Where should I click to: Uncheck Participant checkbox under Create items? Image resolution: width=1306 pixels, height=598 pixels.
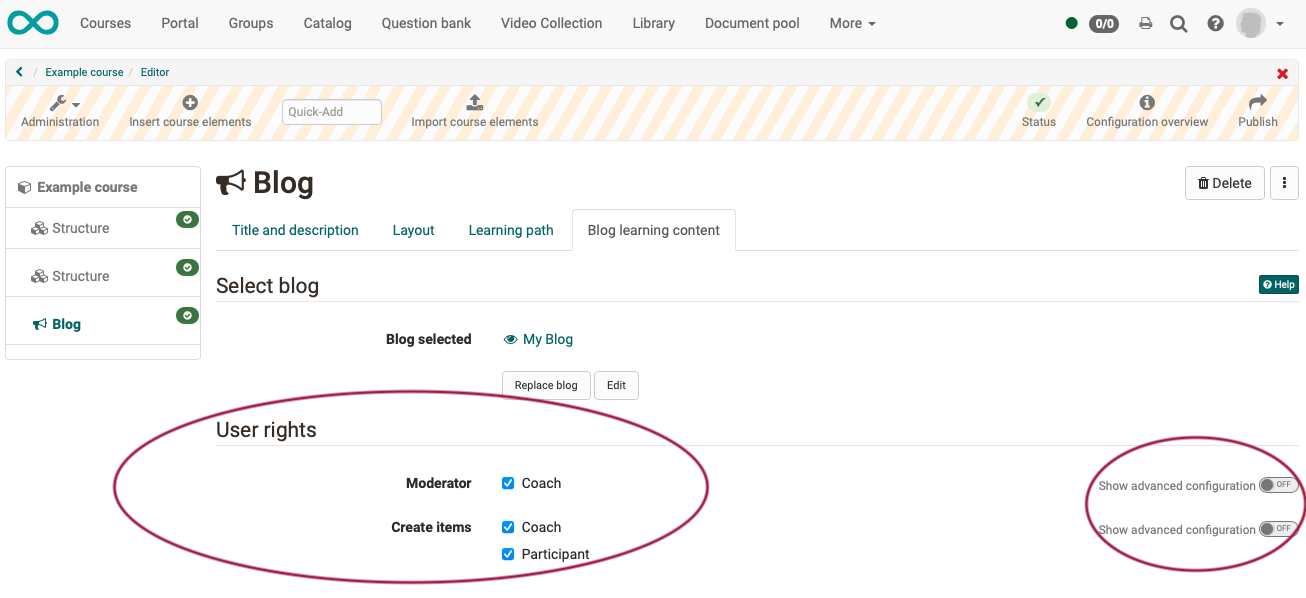pyautogui.click(x=508, y=554)
